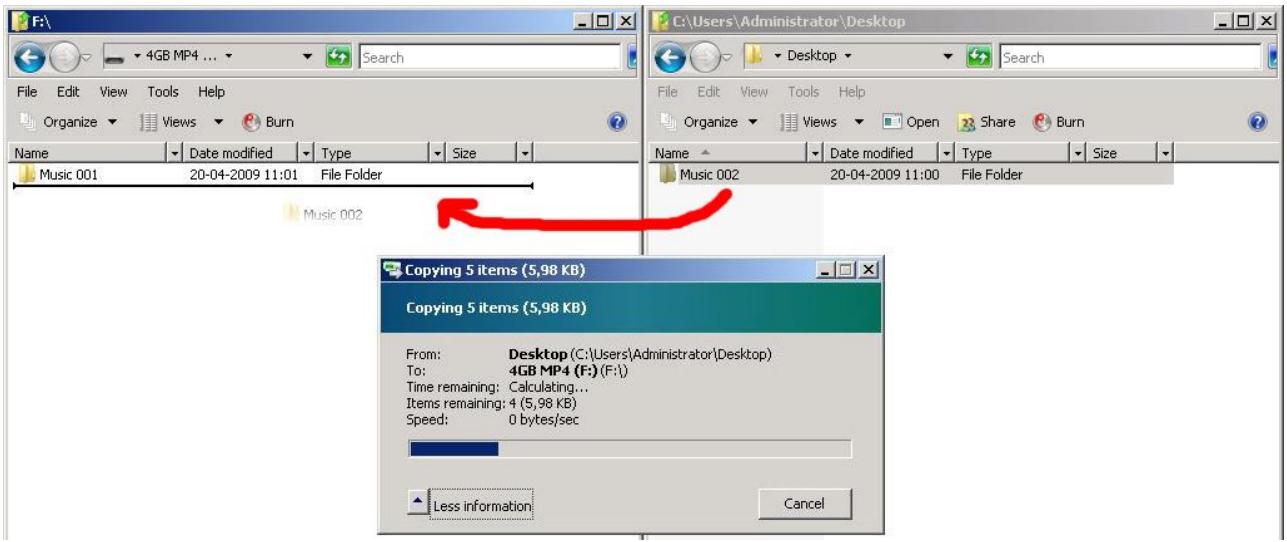Open the Tools menu in F:\ window

click(163, 91)
